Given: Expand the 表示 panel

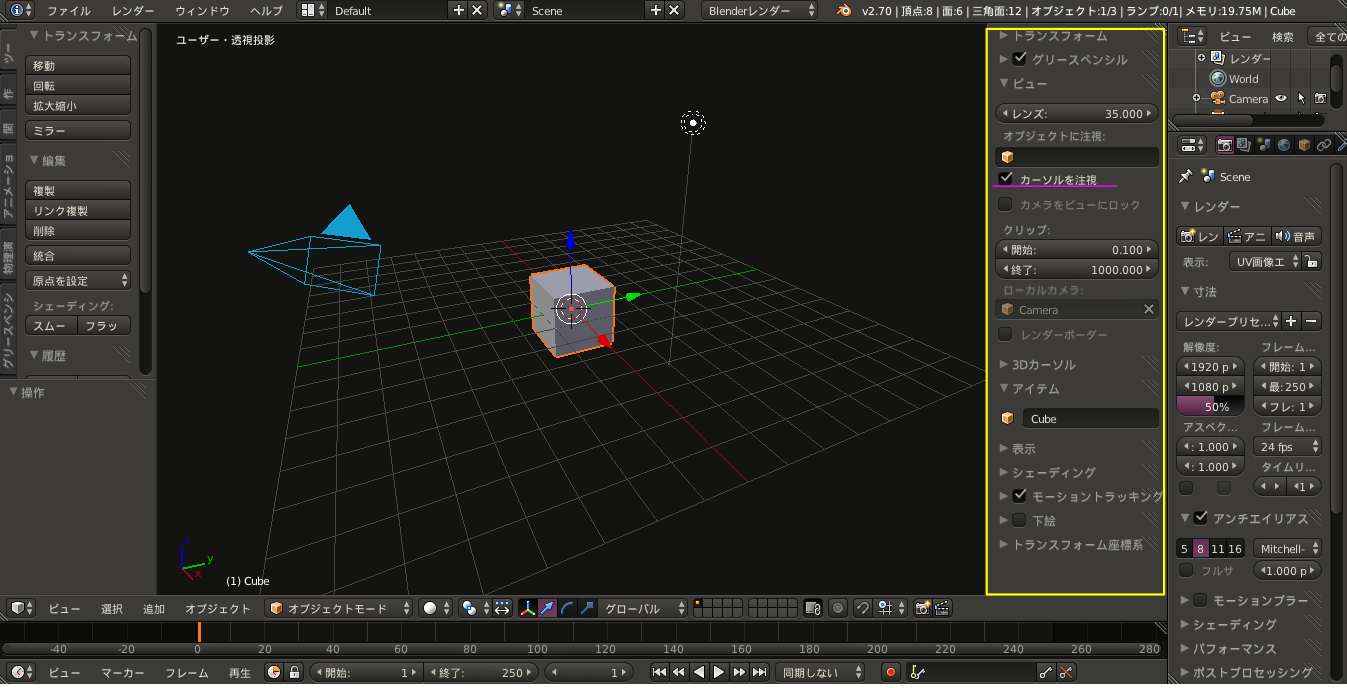Looking at the screenshot, I should click(1018, 448).
